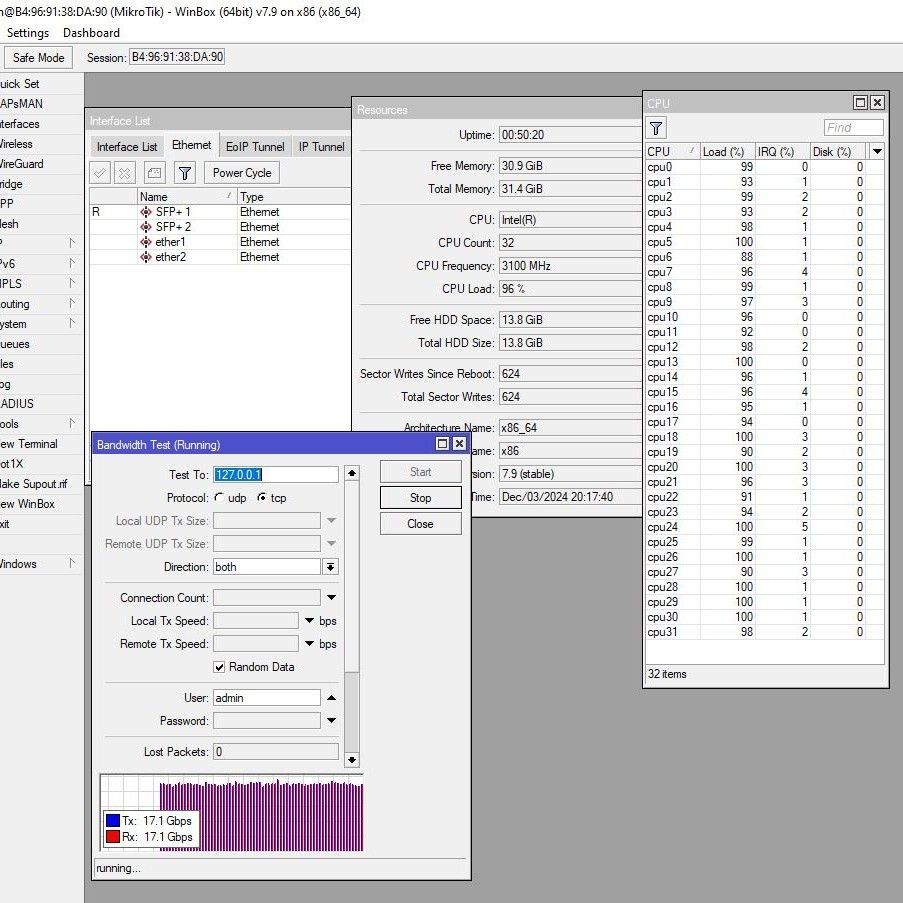Select the tcp protocol radio button

(x=263, y=498)
